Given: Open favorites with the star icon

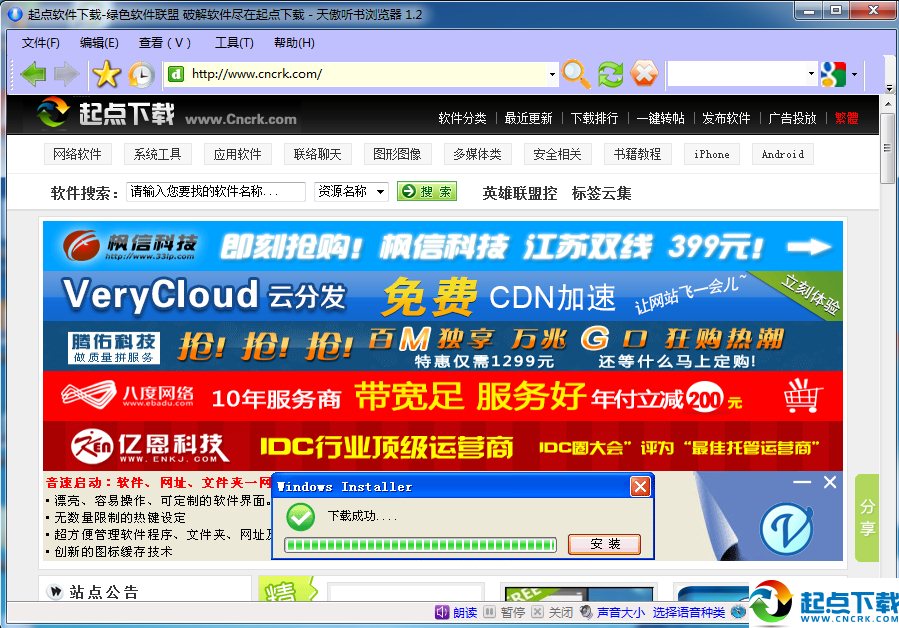Looking at the screenshot, I should tap(107, 74).
